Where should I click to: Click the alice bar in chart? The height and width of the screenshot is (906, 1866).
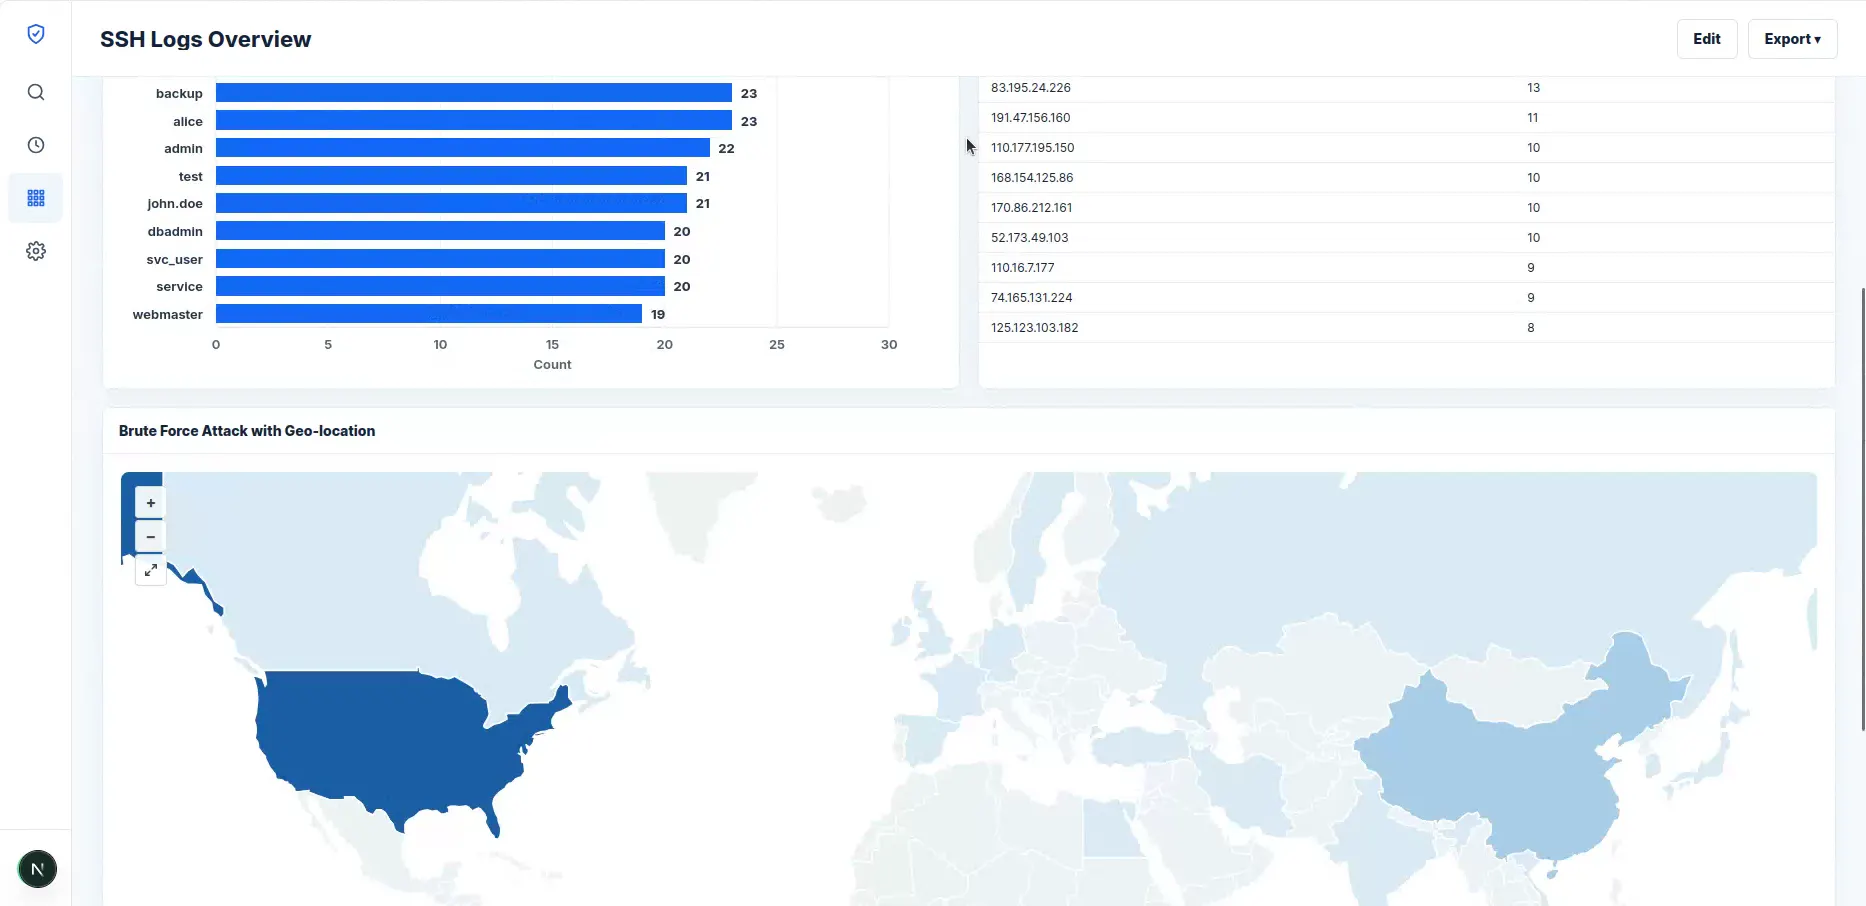coord(474,121)
